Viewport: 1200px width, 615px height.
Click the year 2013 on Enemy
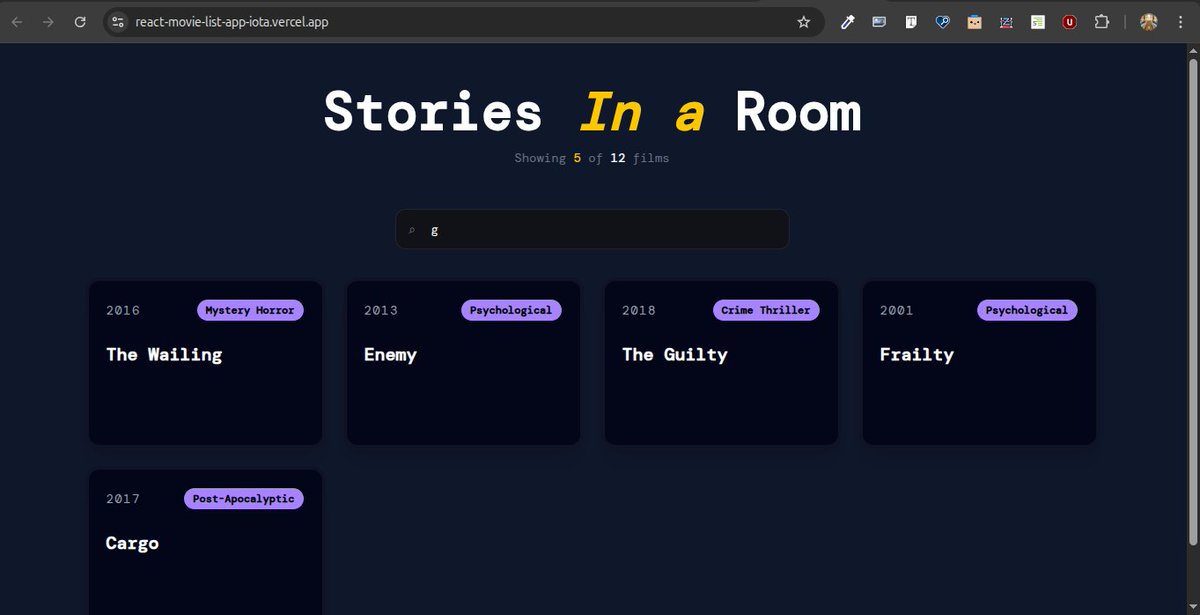(x=381, y=310)
